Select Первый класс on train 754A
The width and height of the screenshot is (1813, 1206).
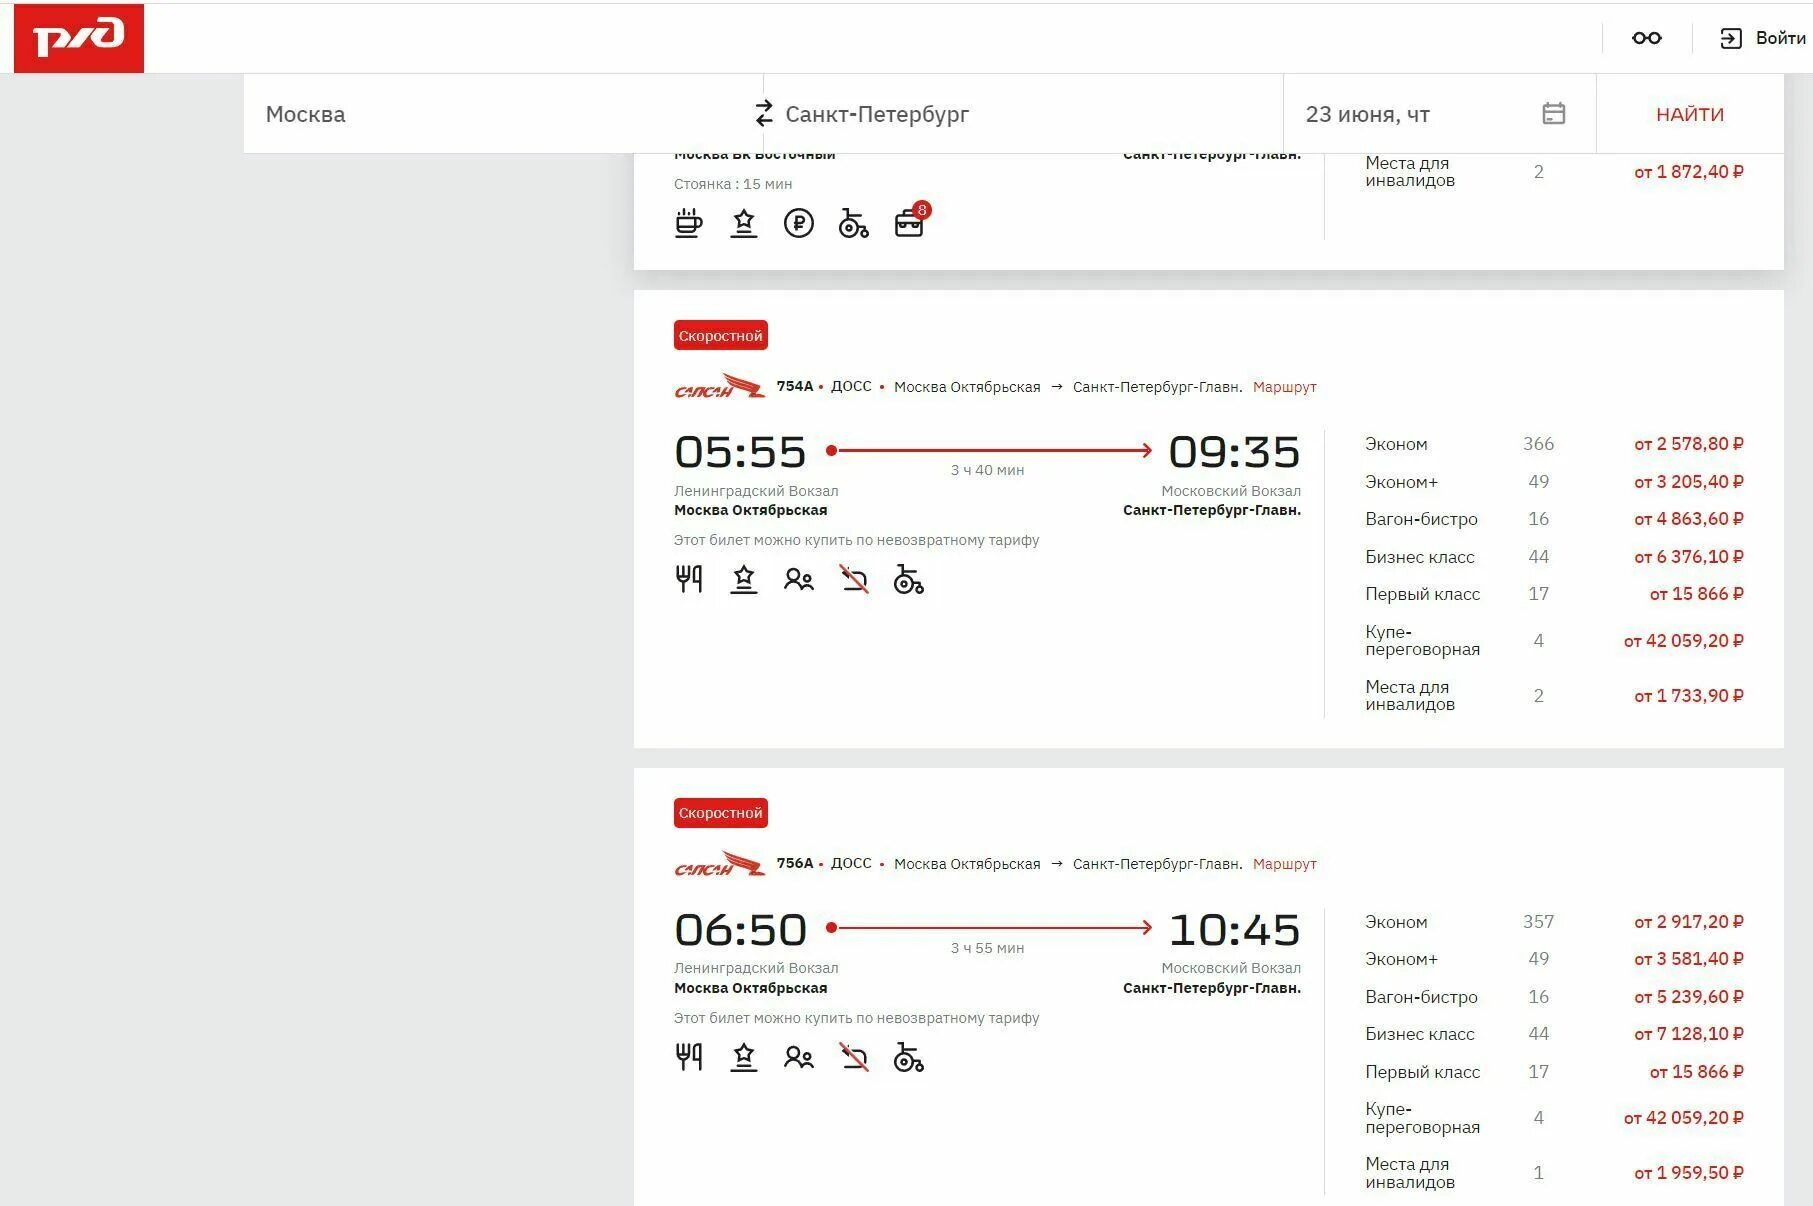point(1554,594)
